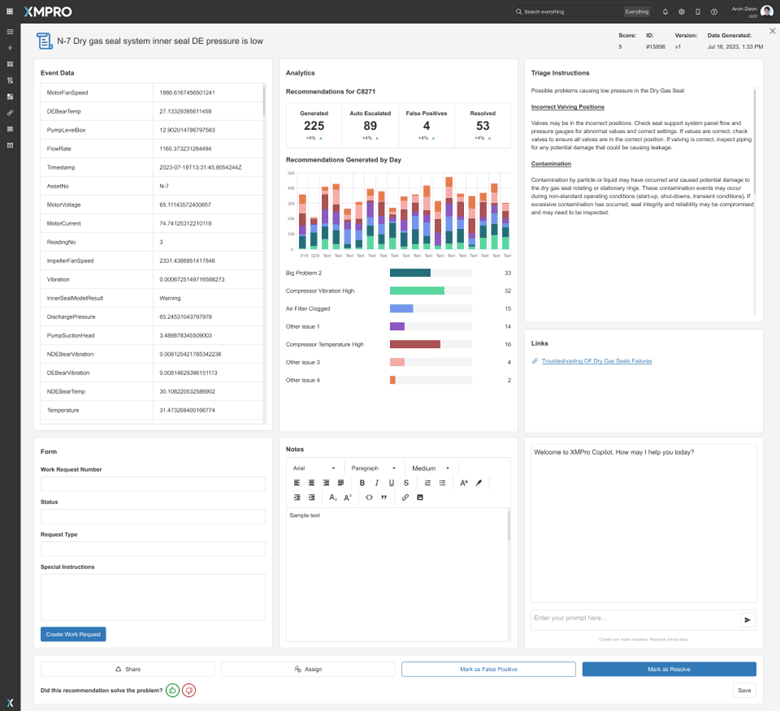Click the plus icon in sidebar
Viewport: 780px width, 711px height.
pos(9,48)
